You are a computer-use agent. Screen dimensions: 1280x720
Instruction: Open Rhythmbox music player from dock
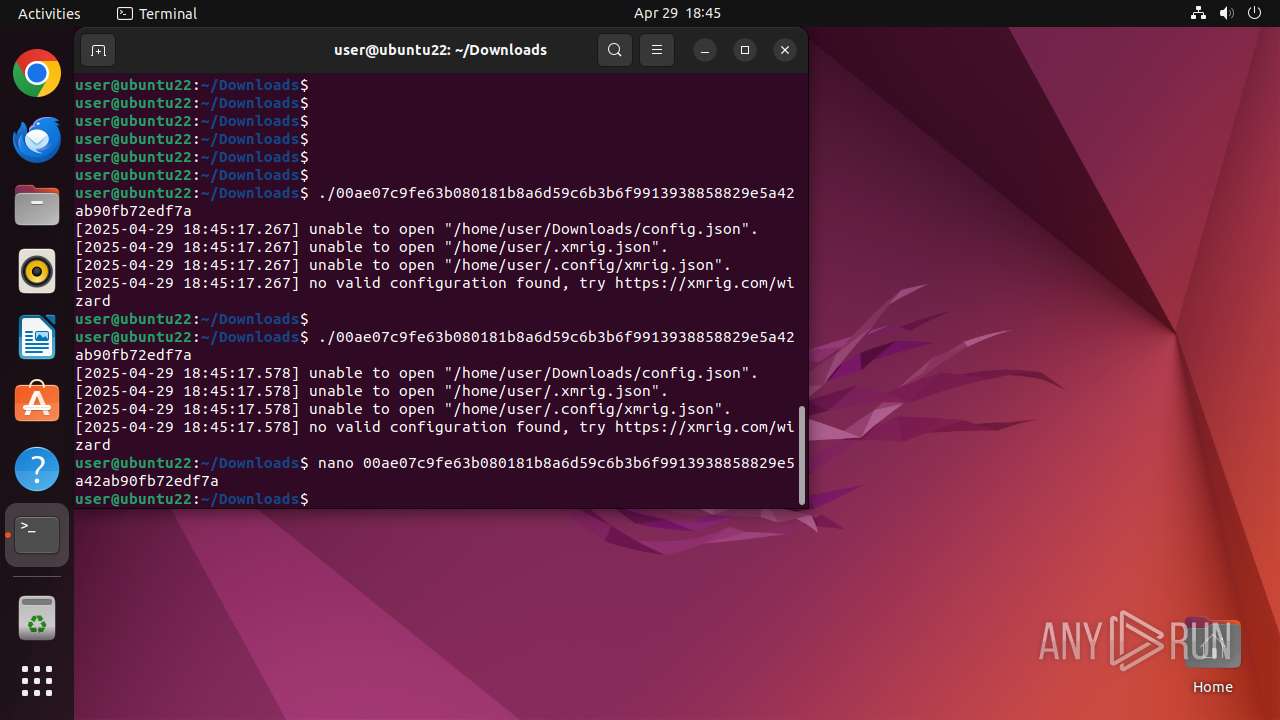point(37,271)
